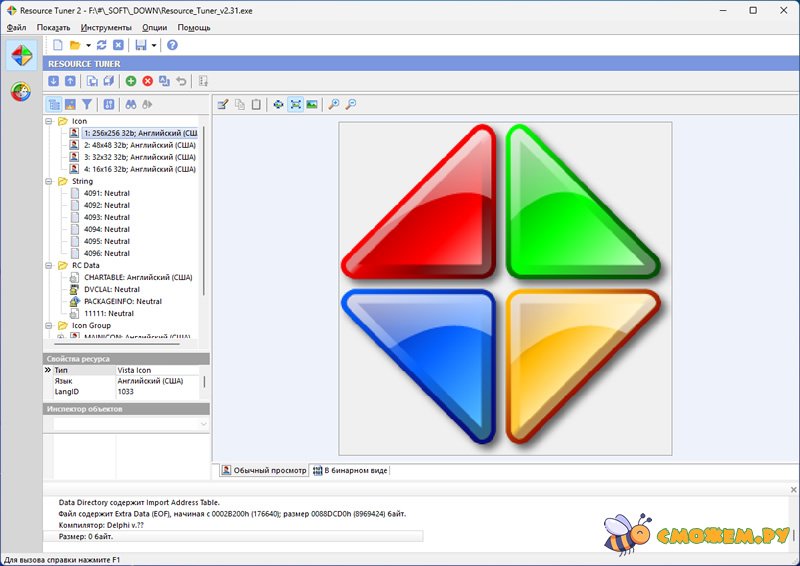Click the blue Help question mark icon
This screenshot has width=800, height=566.
172,45
